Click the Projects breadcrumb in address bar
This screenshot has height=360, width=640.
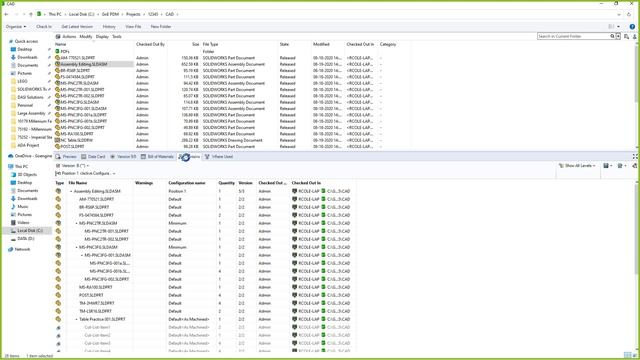133,14
